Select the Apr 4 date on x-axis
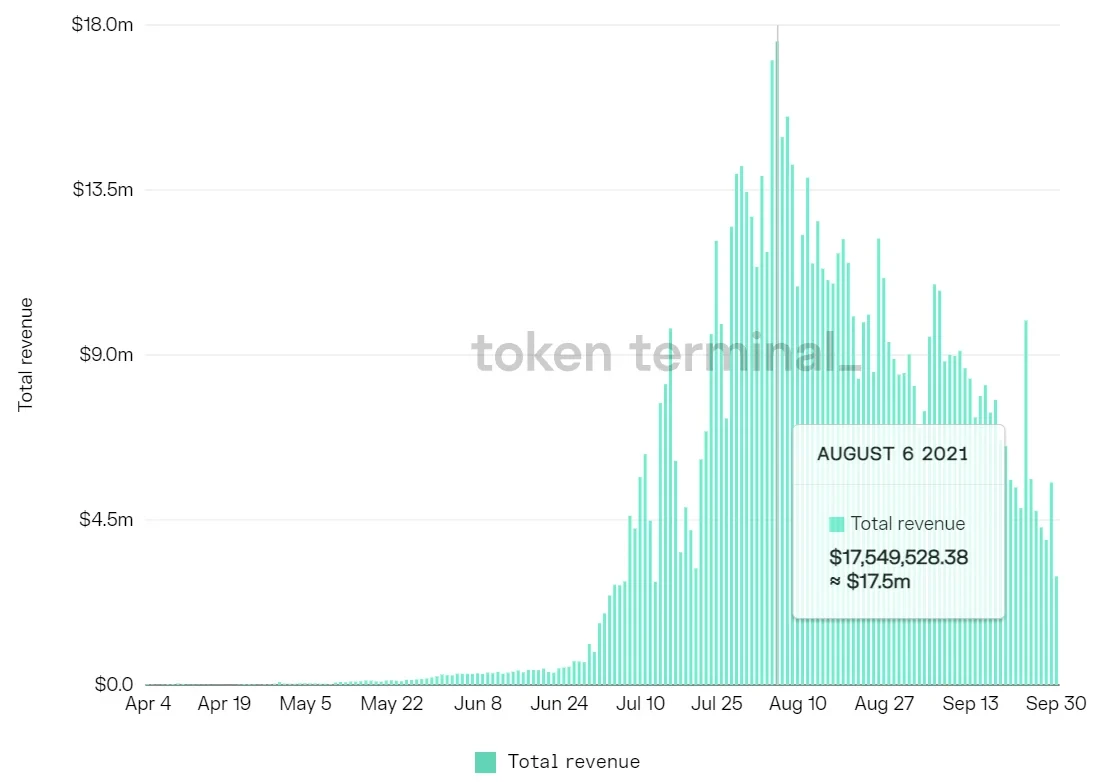This screenshot has height=782, width=1110. pos(148,704)
